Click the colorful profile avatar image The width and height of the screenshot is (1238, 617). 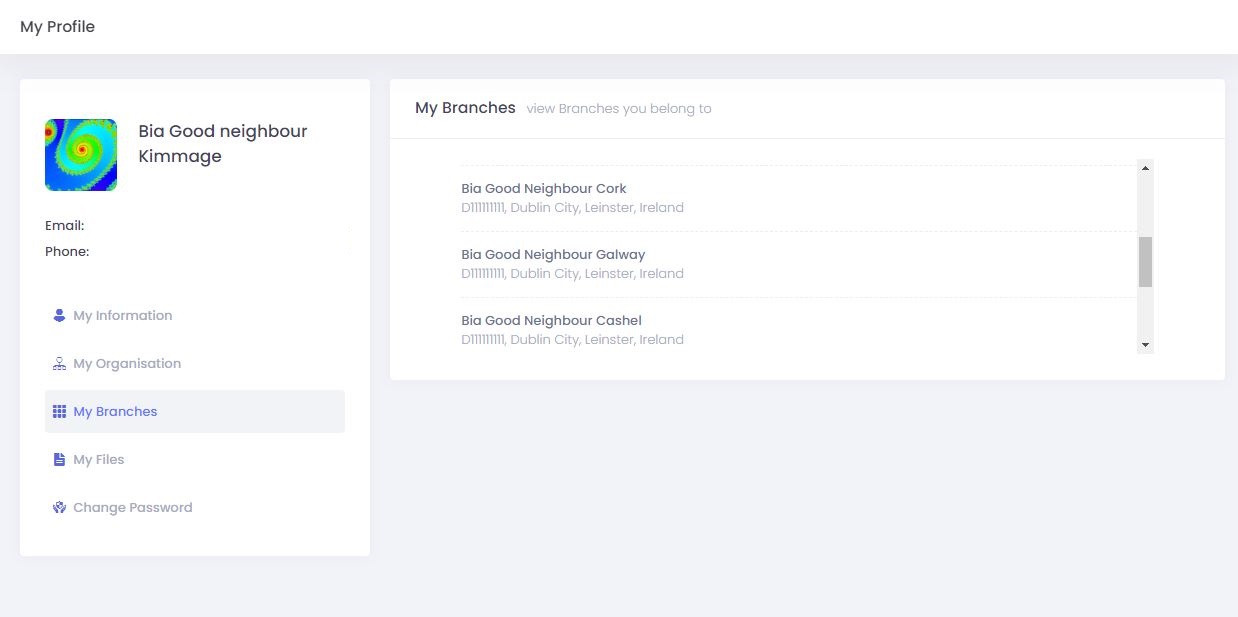81,155
